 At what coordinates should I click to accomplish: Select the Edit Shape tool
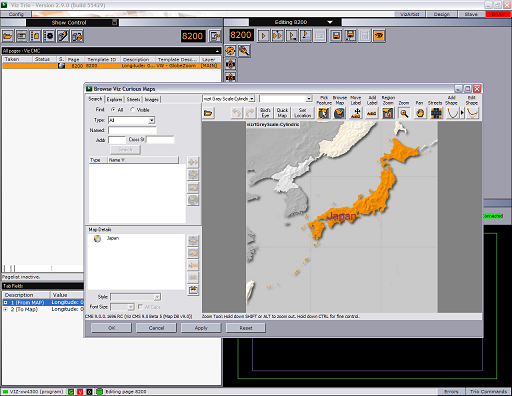(x=472, y=113)
